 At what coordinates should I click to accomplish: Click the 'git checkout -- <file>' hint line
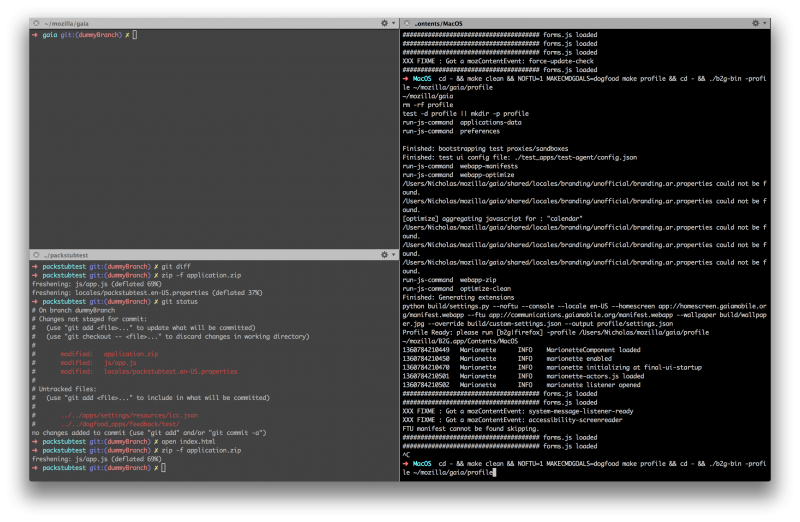(170, 336)
